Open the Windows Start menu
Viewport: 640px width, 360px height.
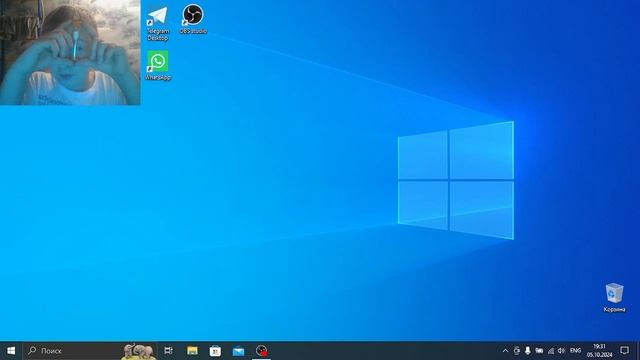point(11,351)
